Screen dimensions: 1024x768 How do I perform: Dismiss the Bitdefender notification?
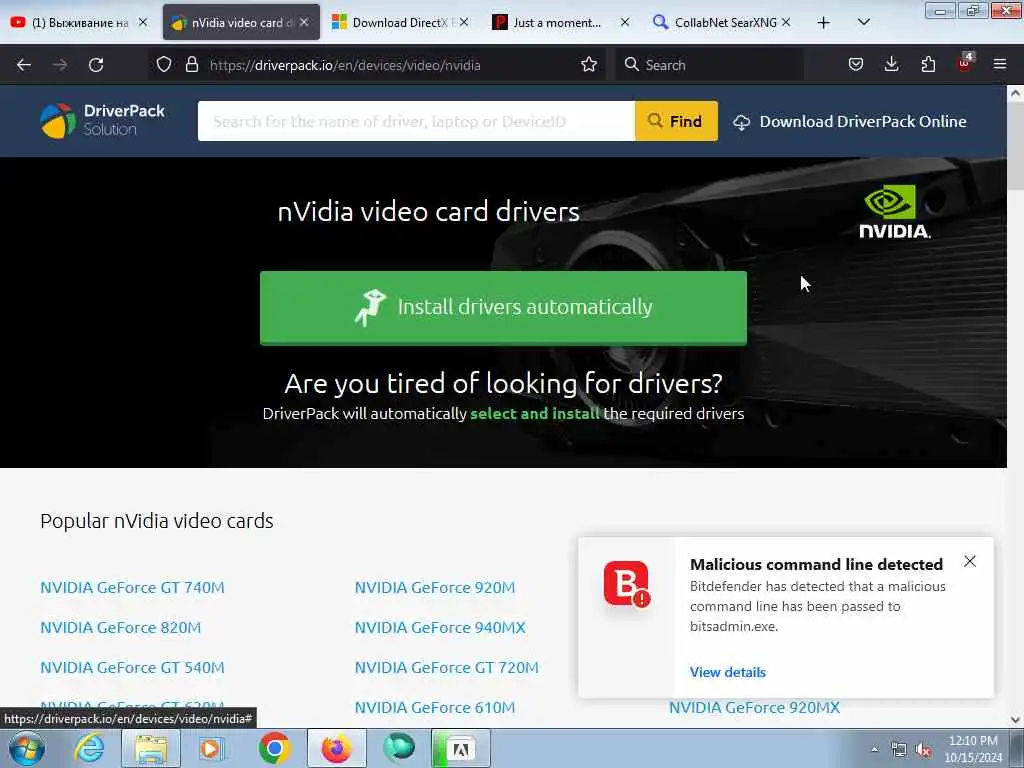pos(970,561)
